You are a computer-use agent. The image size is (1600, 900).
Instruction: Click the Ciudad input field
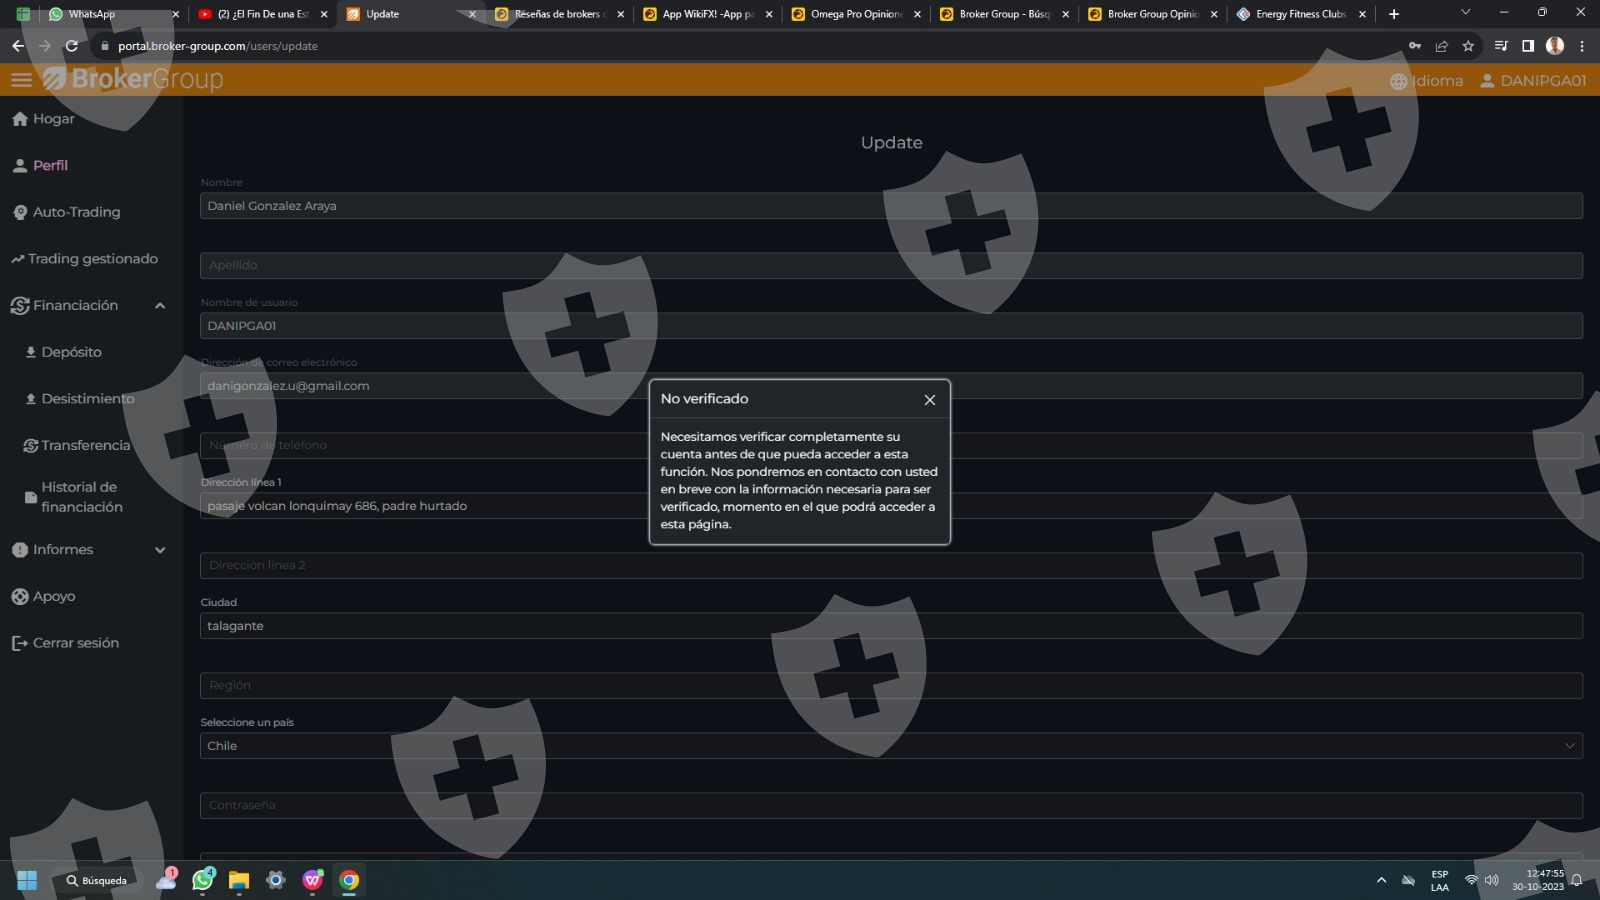(x=890, y=626)
